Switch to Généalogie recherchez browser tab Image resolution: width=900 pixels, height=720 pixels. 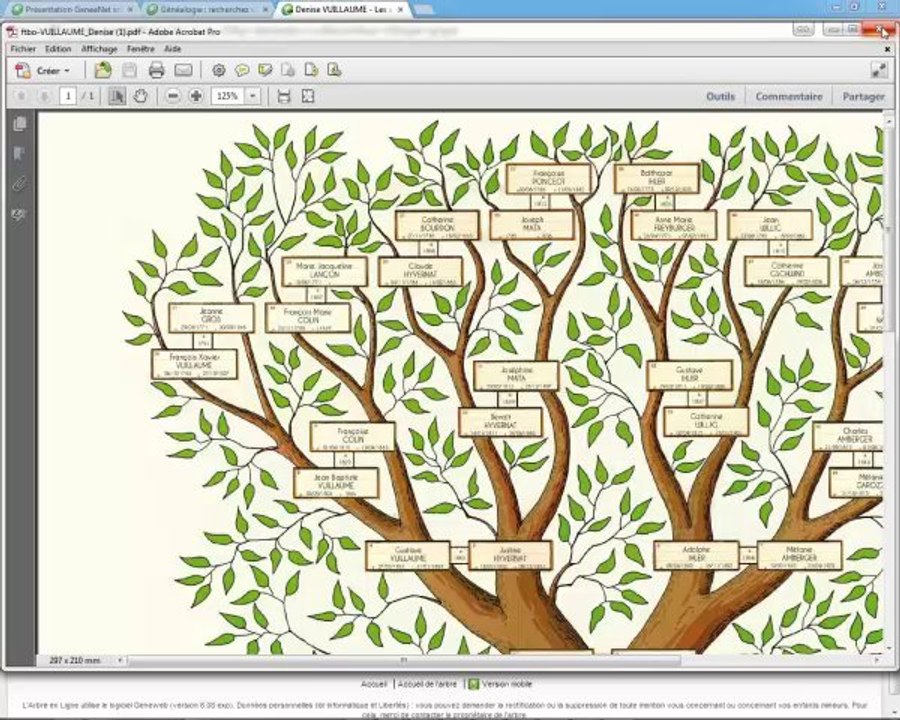[207, 10]
